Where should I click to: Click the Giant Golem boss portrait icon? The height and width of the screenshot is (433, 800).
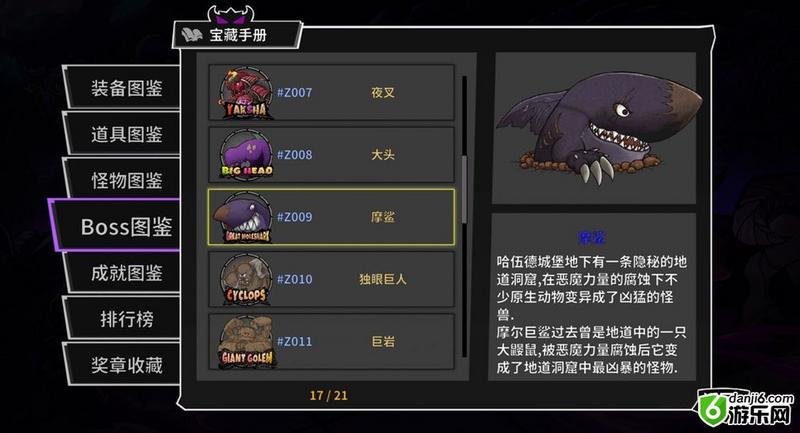point(247,342)
